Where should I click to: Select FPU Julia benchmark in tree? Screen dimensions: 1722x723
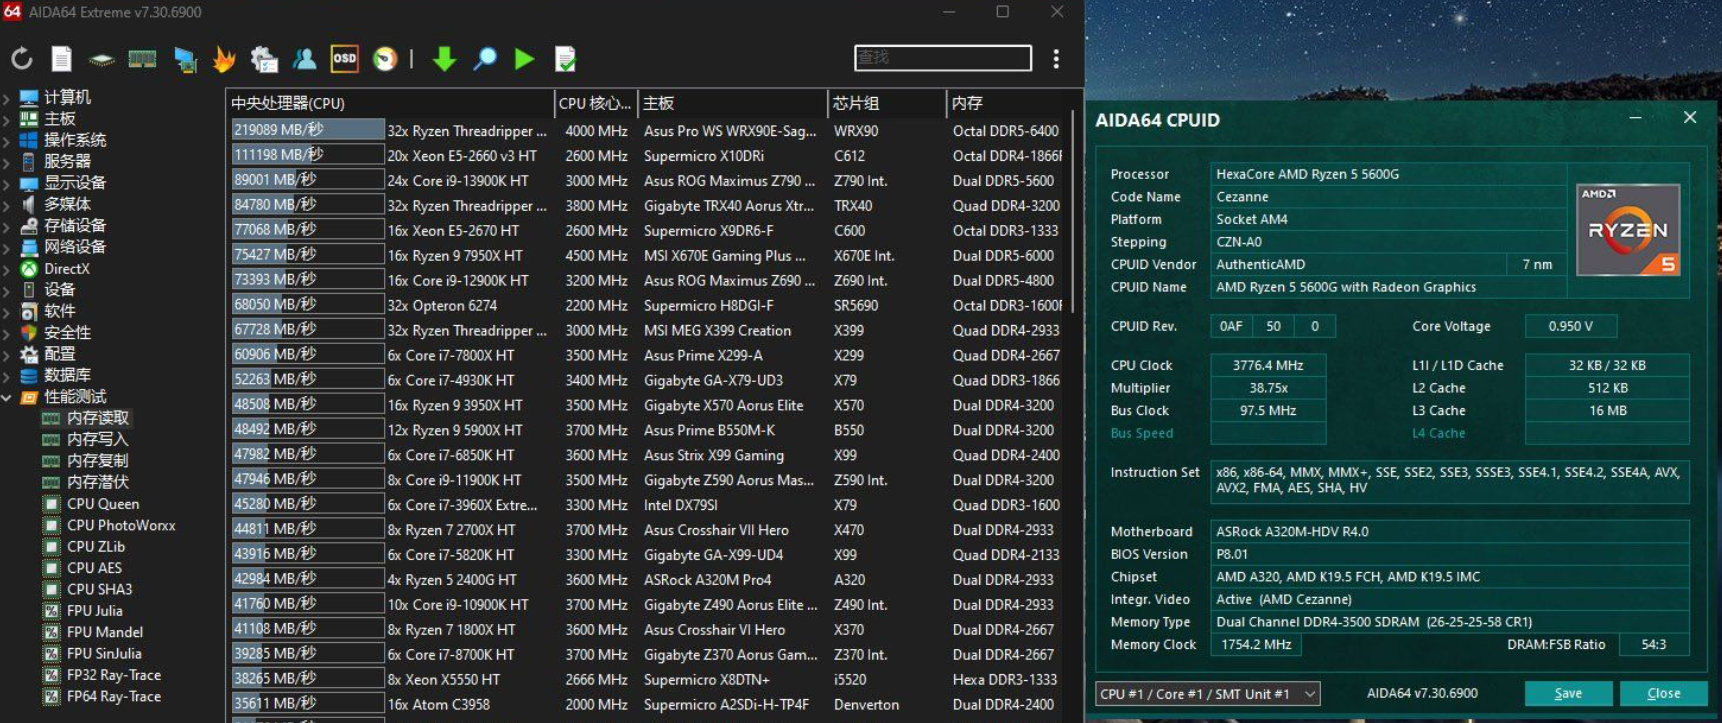pos(94,611)
